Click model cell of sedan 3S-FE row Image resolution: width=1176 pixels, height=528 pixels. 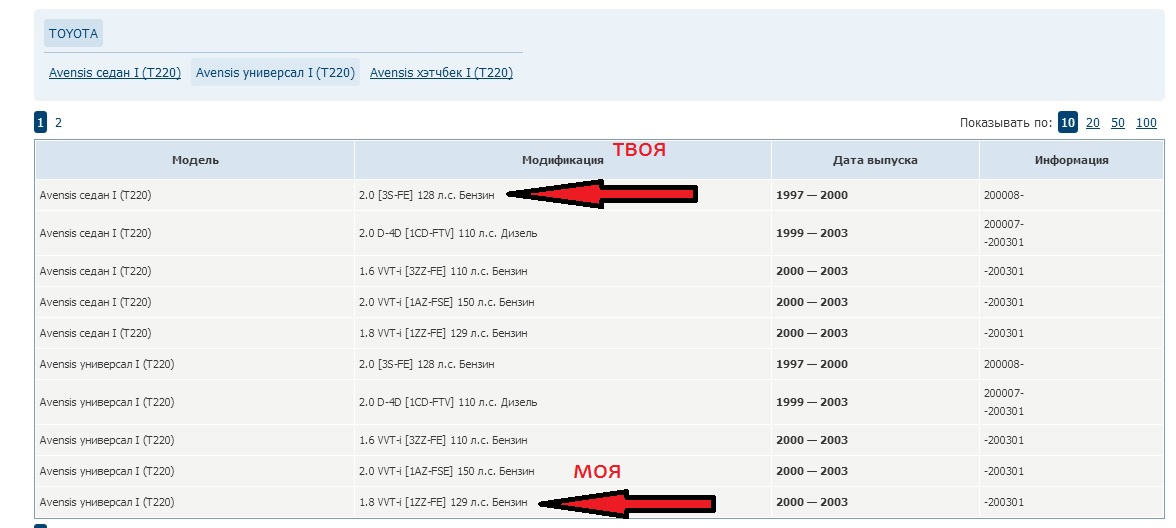click(95, 195)
